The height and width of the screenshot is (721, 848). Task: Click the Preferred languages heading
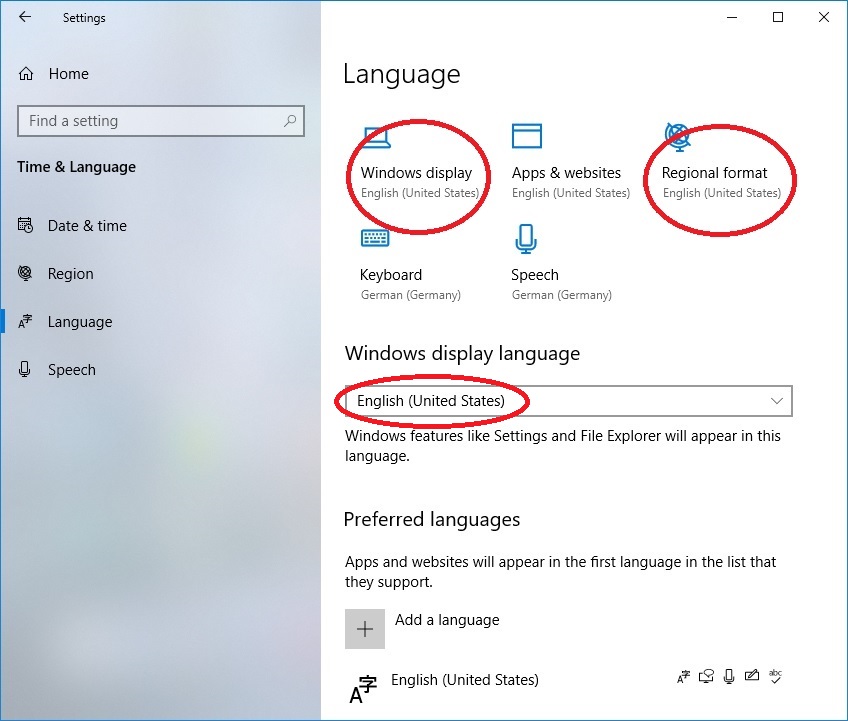[432, 519]
